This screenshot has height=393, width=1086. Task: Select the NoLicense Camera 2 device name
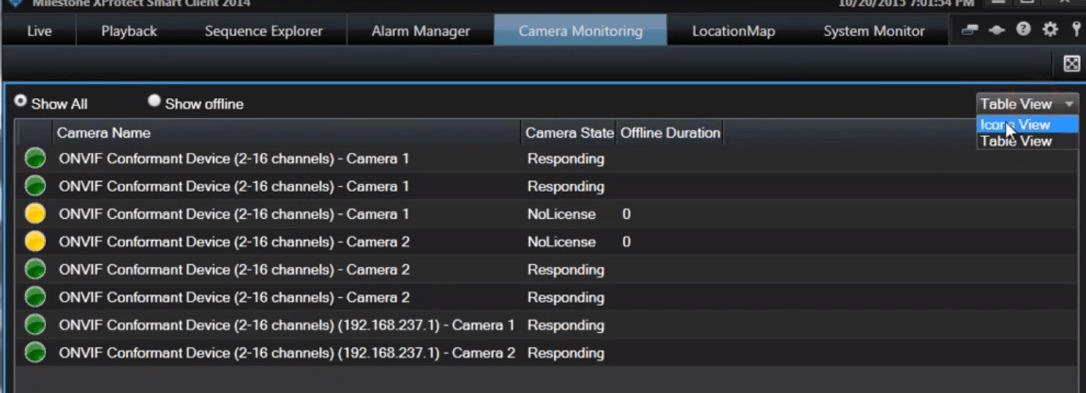234,242
